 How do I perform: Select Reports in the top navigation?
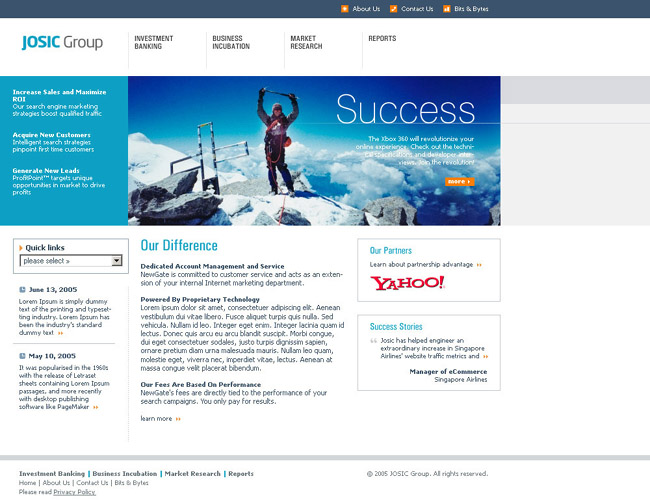point(382,38)
